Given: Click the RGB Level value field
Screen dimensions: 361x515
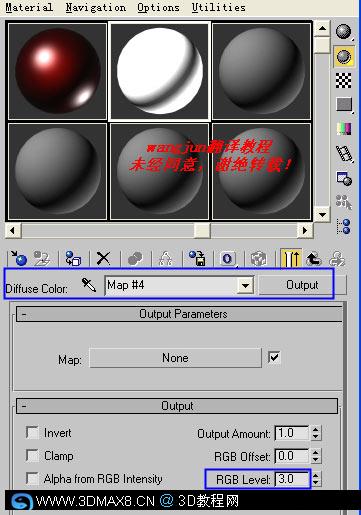Looking at the screenshot, I should [292, 479].
